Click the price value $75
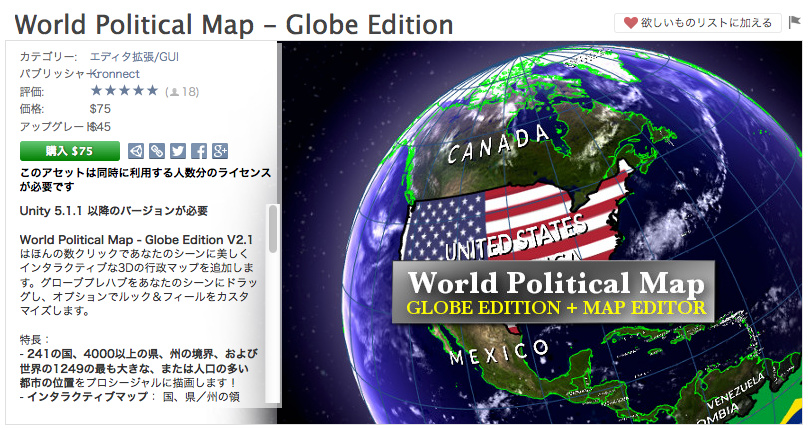 coord(100,109)
